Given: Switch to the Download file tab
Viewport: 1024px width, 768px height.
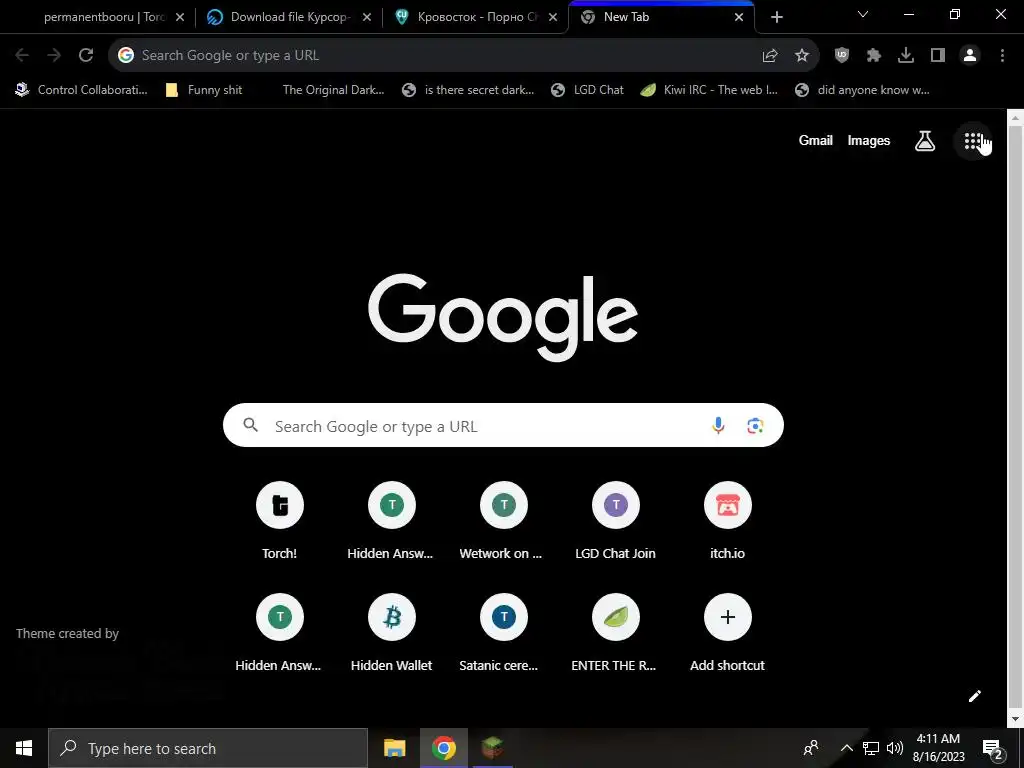Looking at the screenshot, I should pos(287,17).
